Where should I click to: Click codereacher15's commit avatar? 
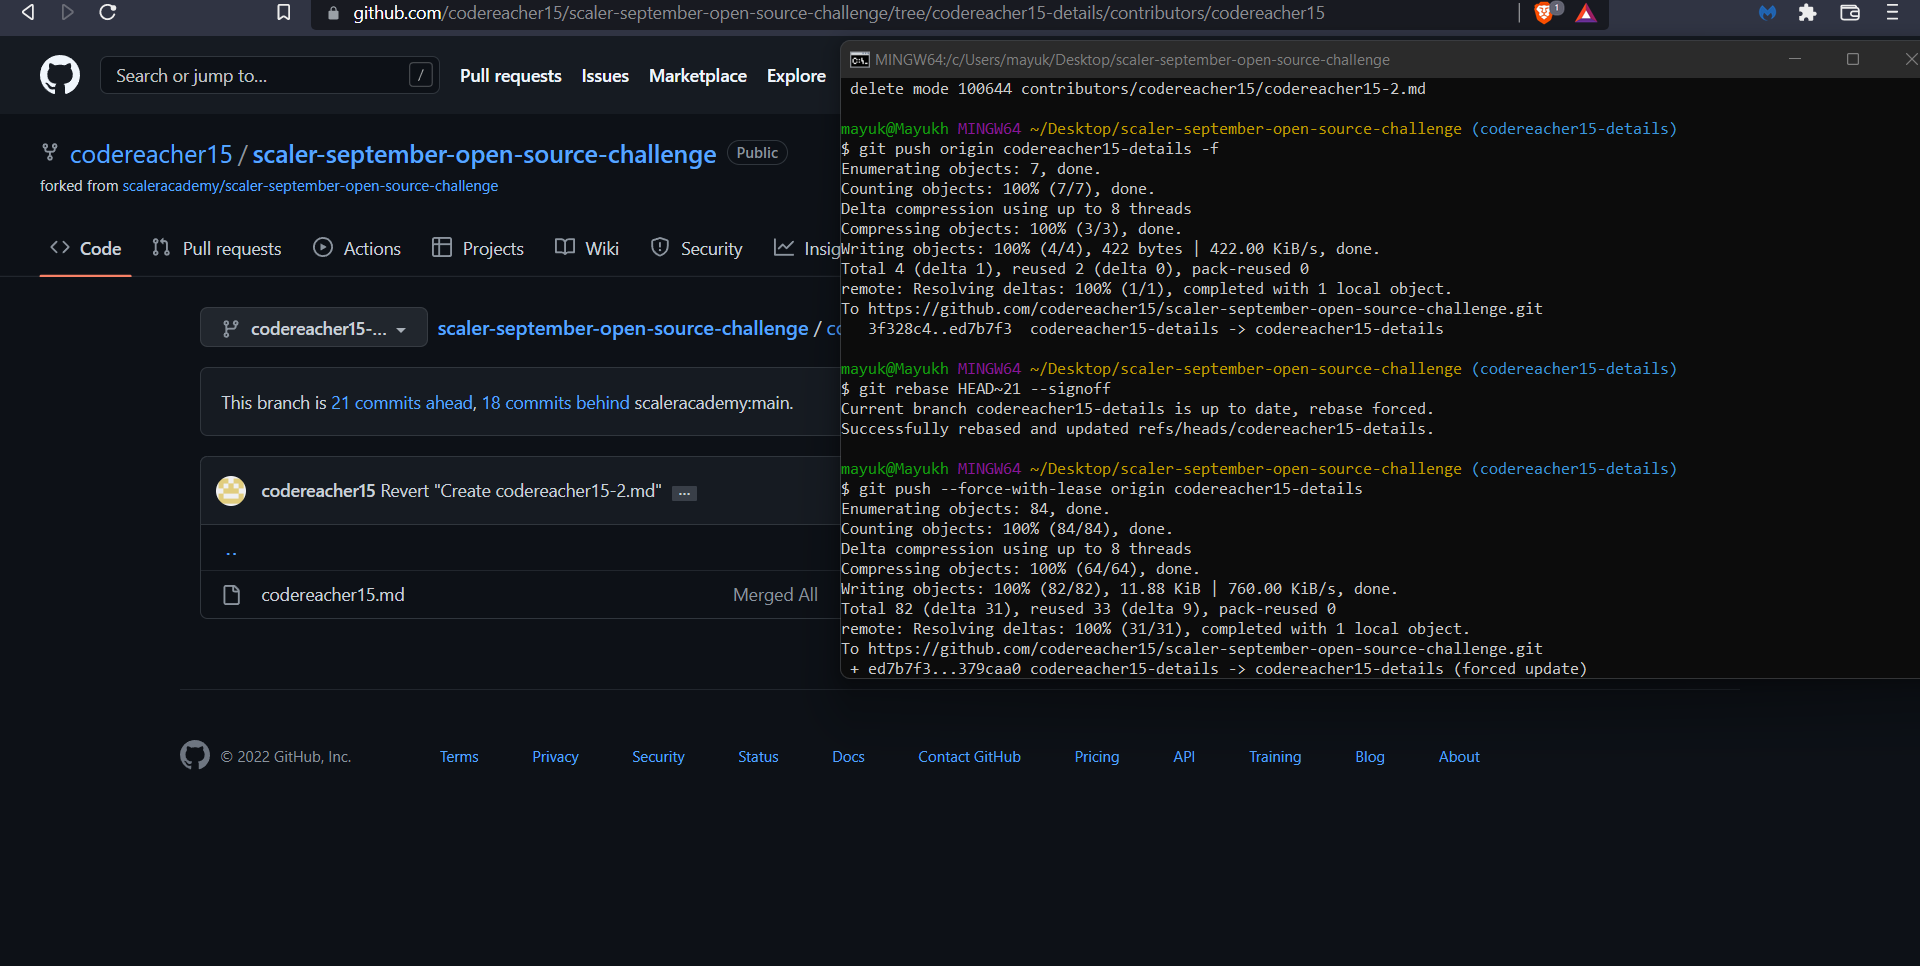(x=231, y=491)
